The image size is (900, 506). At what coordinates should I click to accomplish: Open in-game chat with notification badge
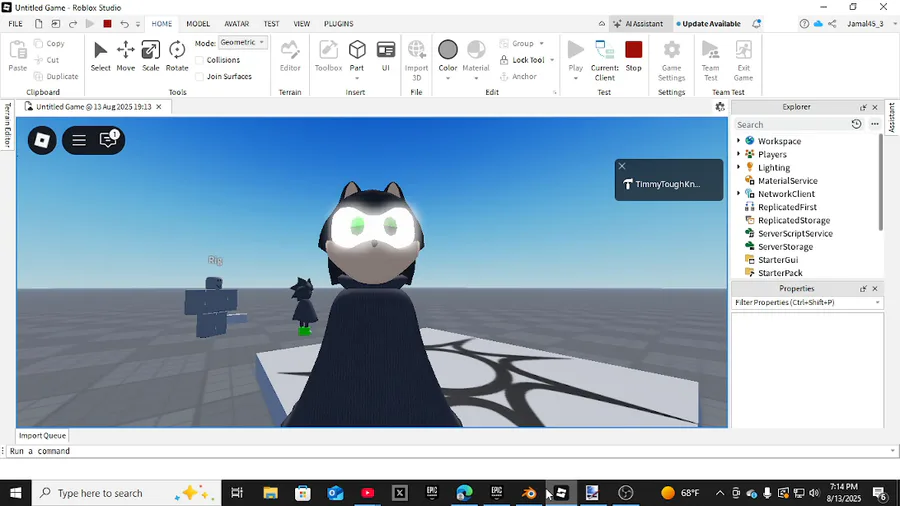tap(108, 139)
